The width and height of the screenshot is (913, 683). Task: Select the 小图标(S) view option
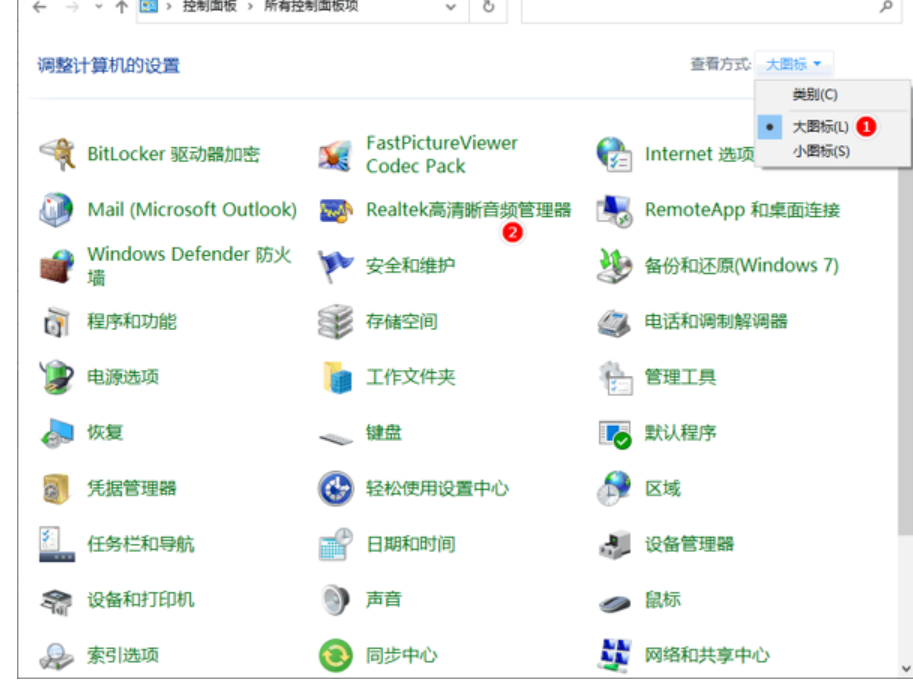click(820, 152)
